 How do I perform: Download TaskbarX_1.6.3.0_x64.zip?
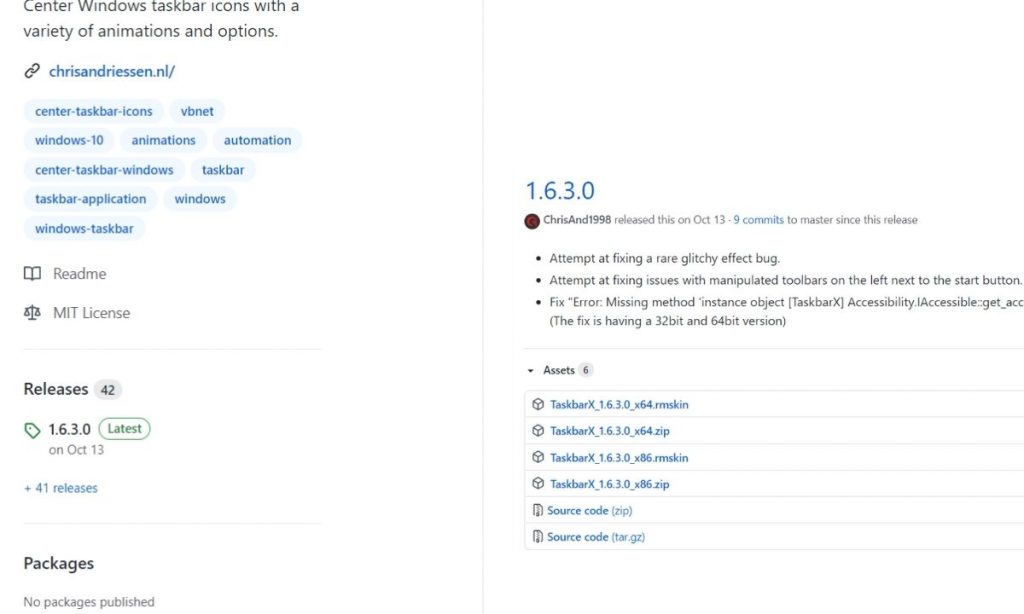pos(609,431)
